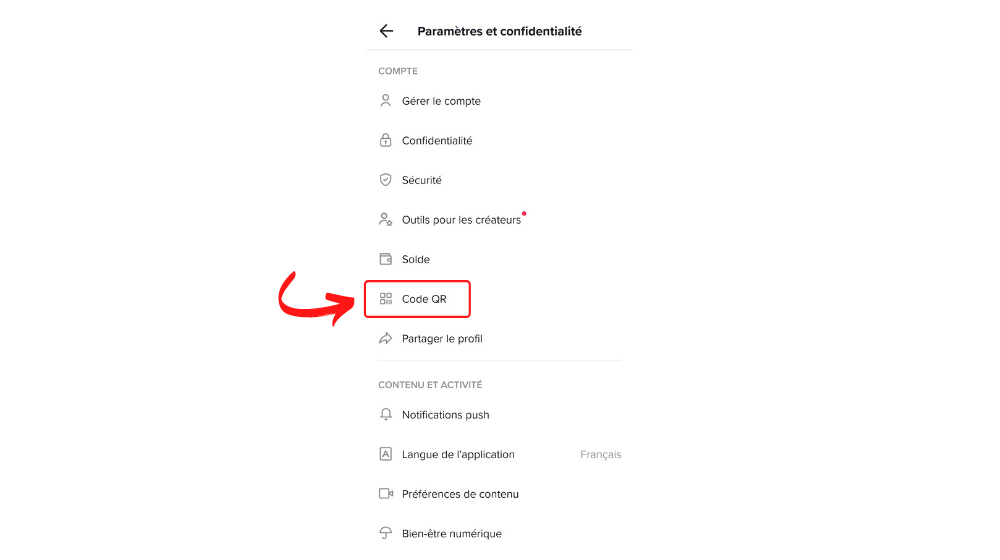Click the wallet icon beside Solde

385,259
